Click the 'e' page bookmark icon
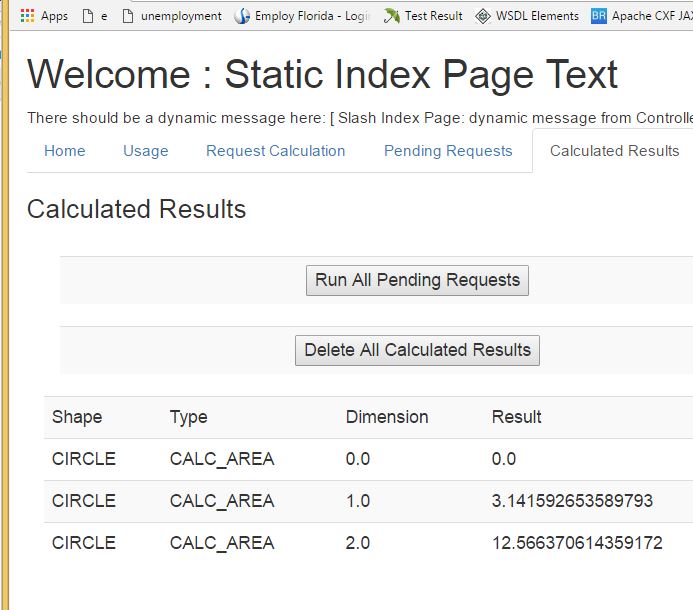 (x=88, y=16)
